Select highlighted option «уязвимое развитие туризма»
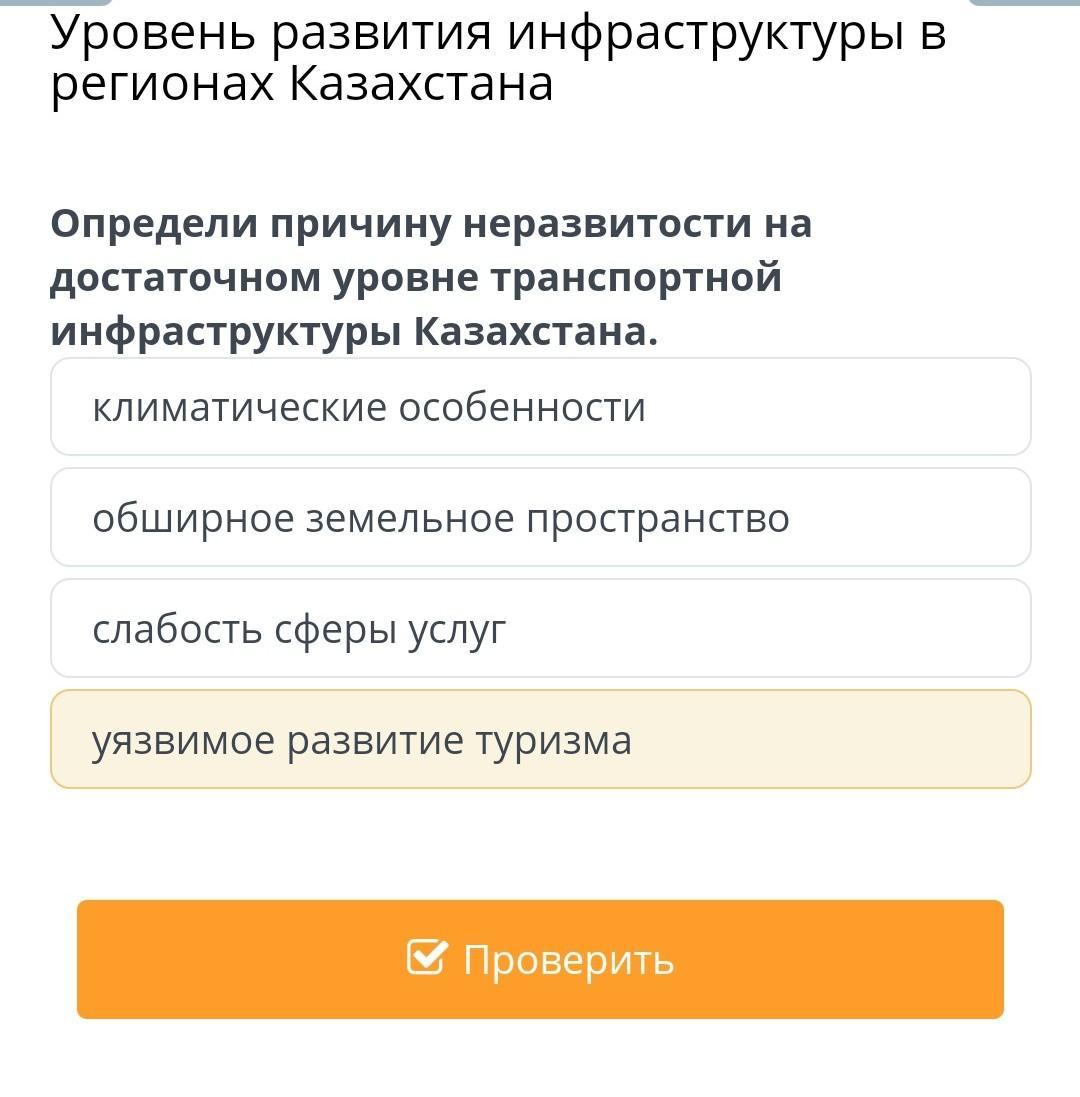This screenshot has height=1097, width=1080. [x=541, y=739]
